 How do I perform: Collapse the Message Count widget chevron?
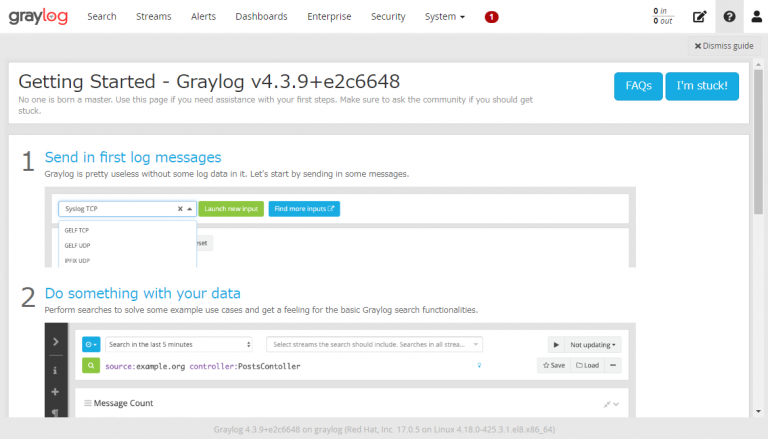(616, 404)
